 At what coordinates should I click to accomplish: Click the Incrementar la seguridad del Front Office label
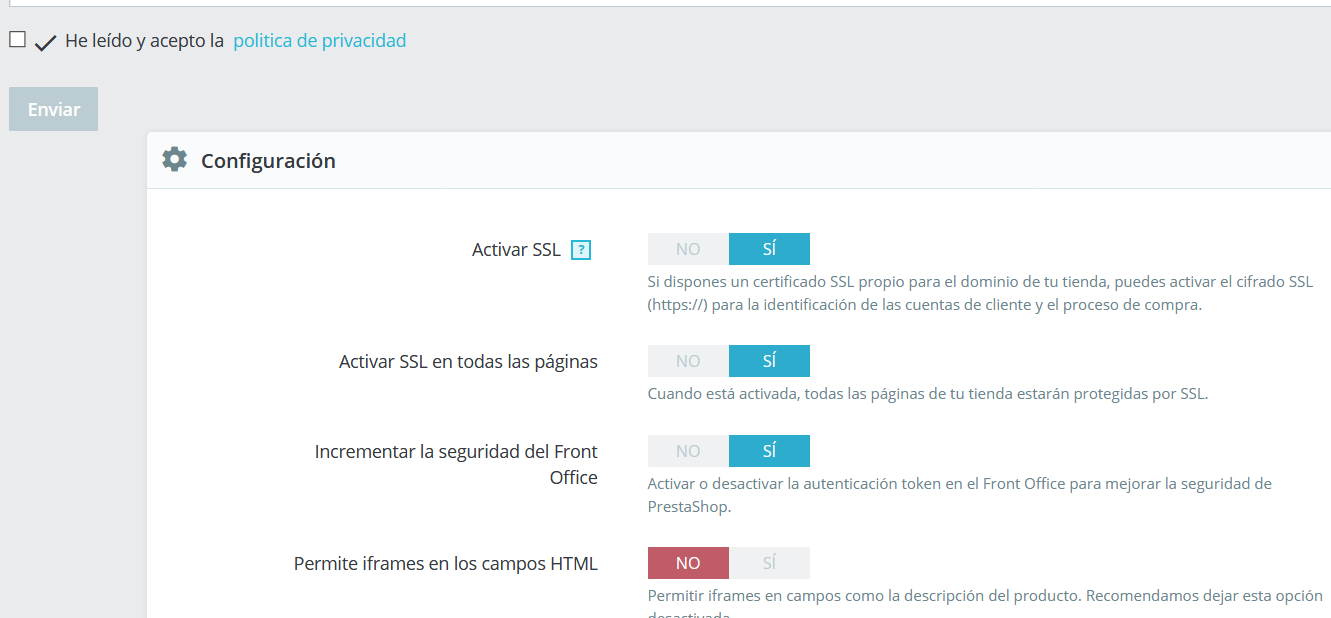click(x=456, y=465)
